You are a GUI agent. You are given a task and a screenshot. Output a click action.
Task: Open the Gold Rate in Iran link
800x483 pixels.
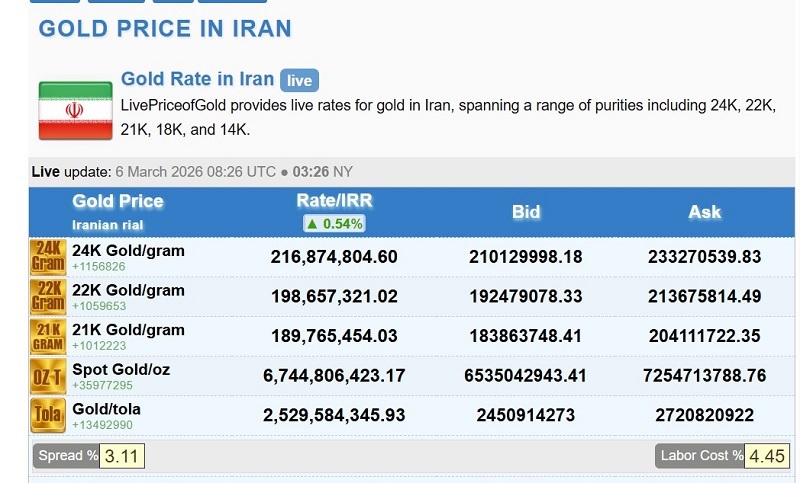click(197, 79)
